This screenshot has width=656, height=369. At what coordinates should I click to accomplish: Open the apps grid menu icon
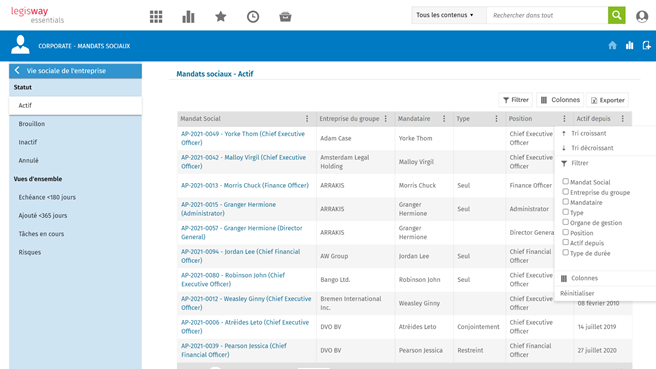click(x=156, y=17)
